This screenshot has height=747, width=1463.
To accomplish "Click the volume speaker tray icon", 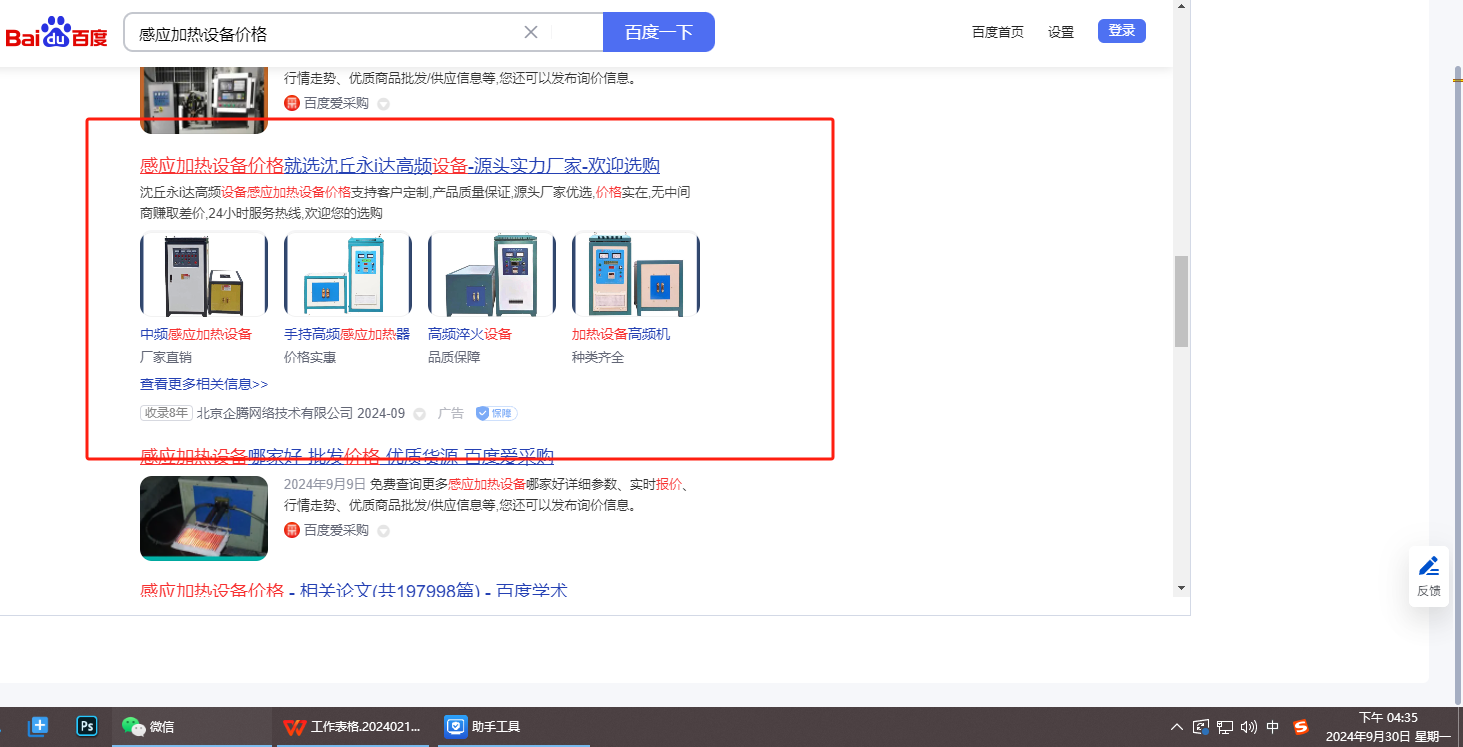I will point(1248,727).
